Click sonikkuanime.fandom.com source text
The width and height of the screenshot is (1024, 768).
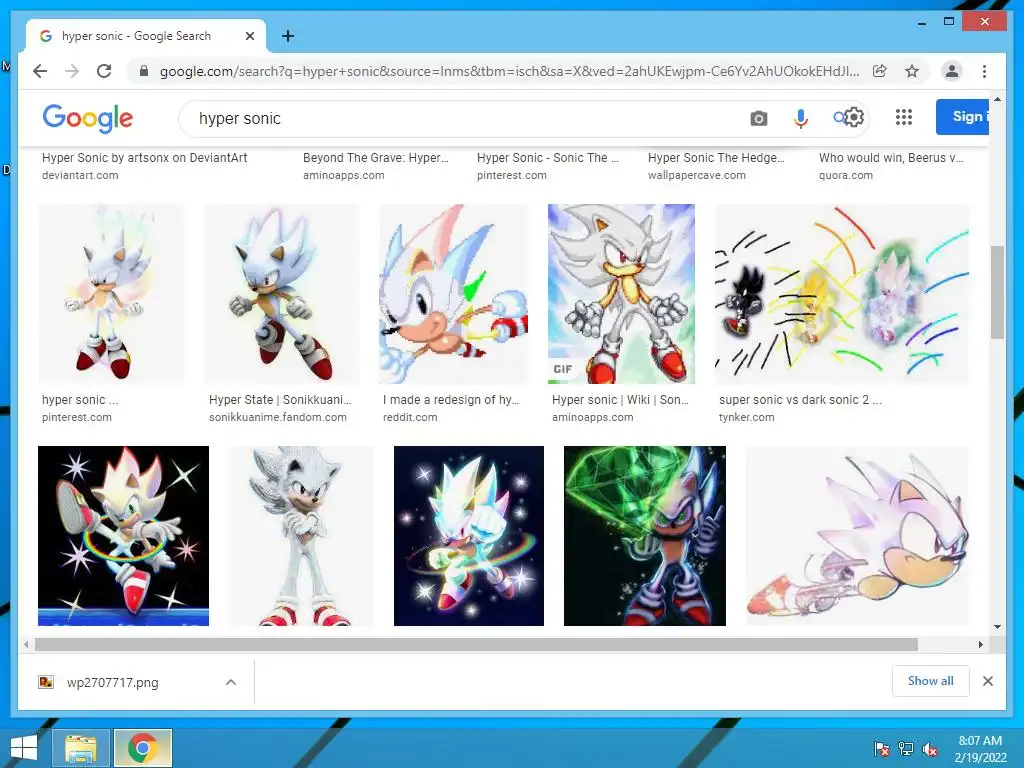278,417
